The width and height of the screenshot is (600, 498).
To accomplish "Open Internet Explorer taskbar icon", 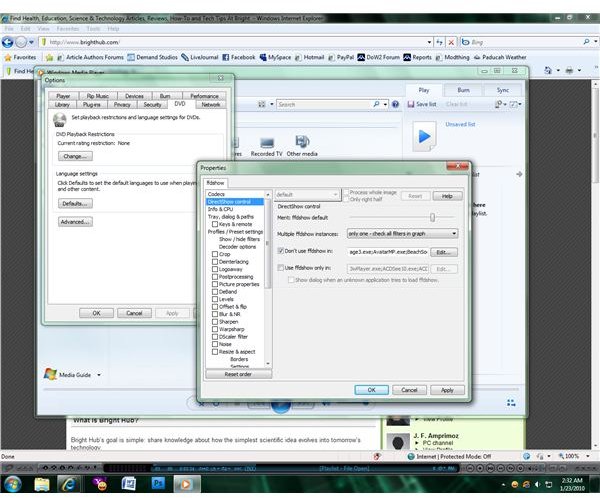I will [69, 484].
